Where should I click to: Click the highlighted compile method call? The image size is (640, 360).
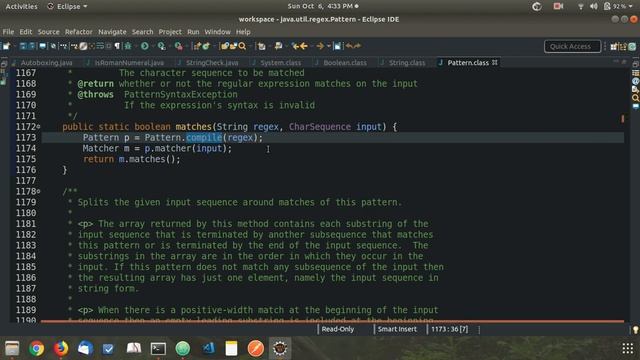204,138
